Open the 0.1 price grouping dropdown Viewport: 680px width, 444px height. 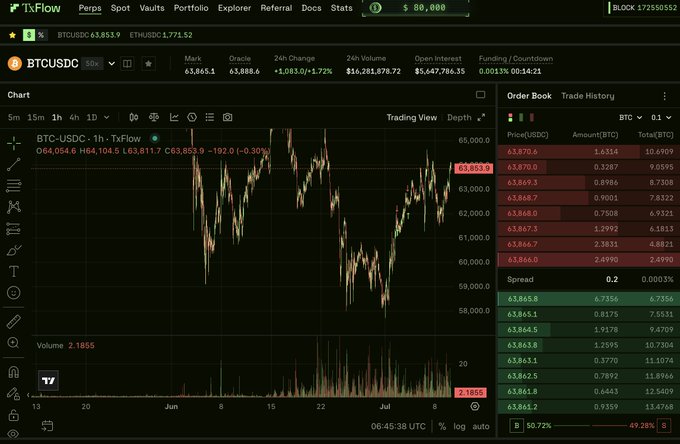pos(661,118)
